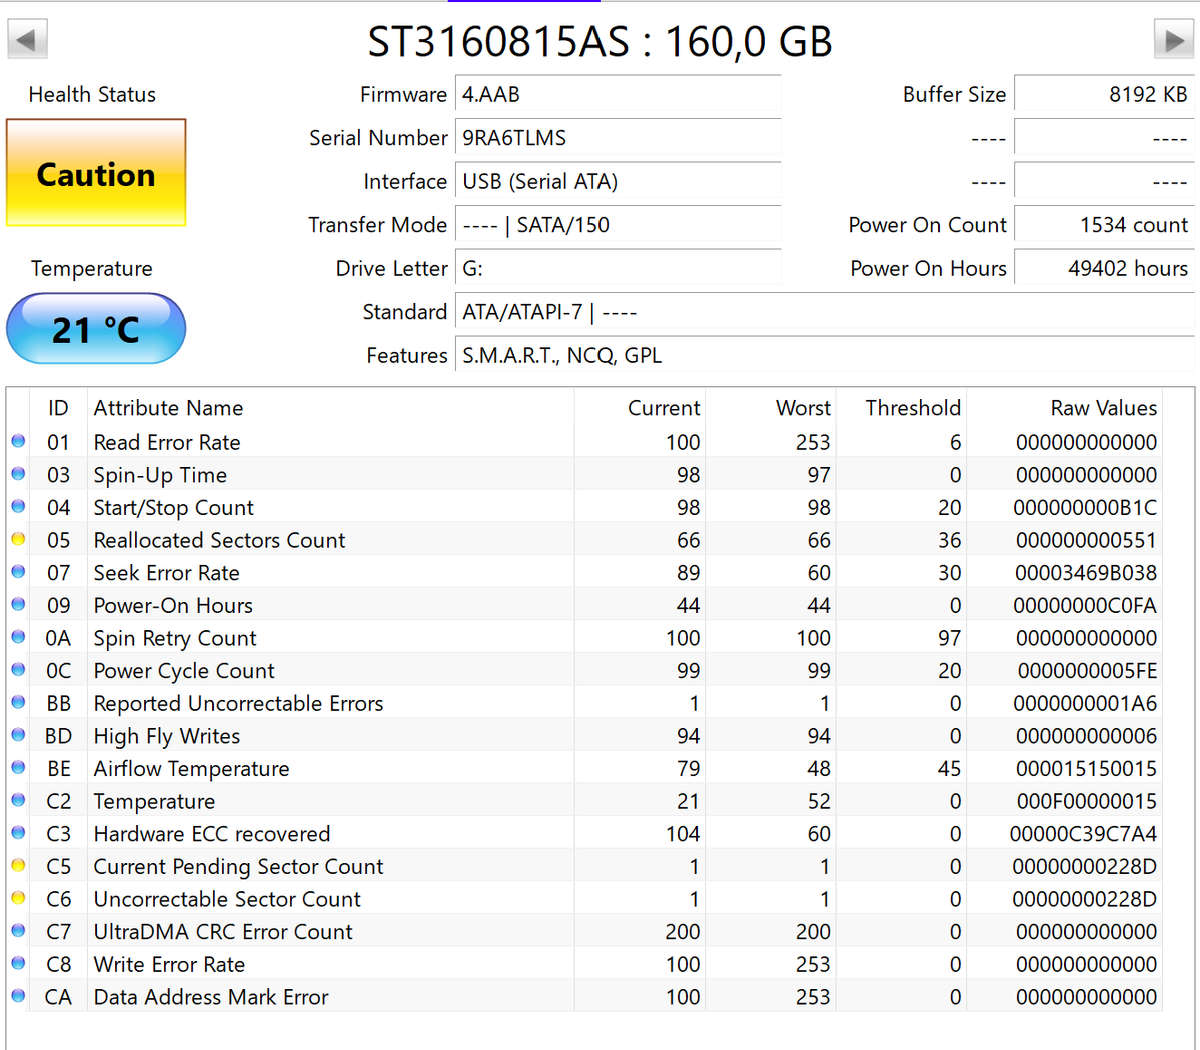The image size is (1200, 1050).
Task: Click the right arrow to view next drive
Action: [x=1173, y=38]
